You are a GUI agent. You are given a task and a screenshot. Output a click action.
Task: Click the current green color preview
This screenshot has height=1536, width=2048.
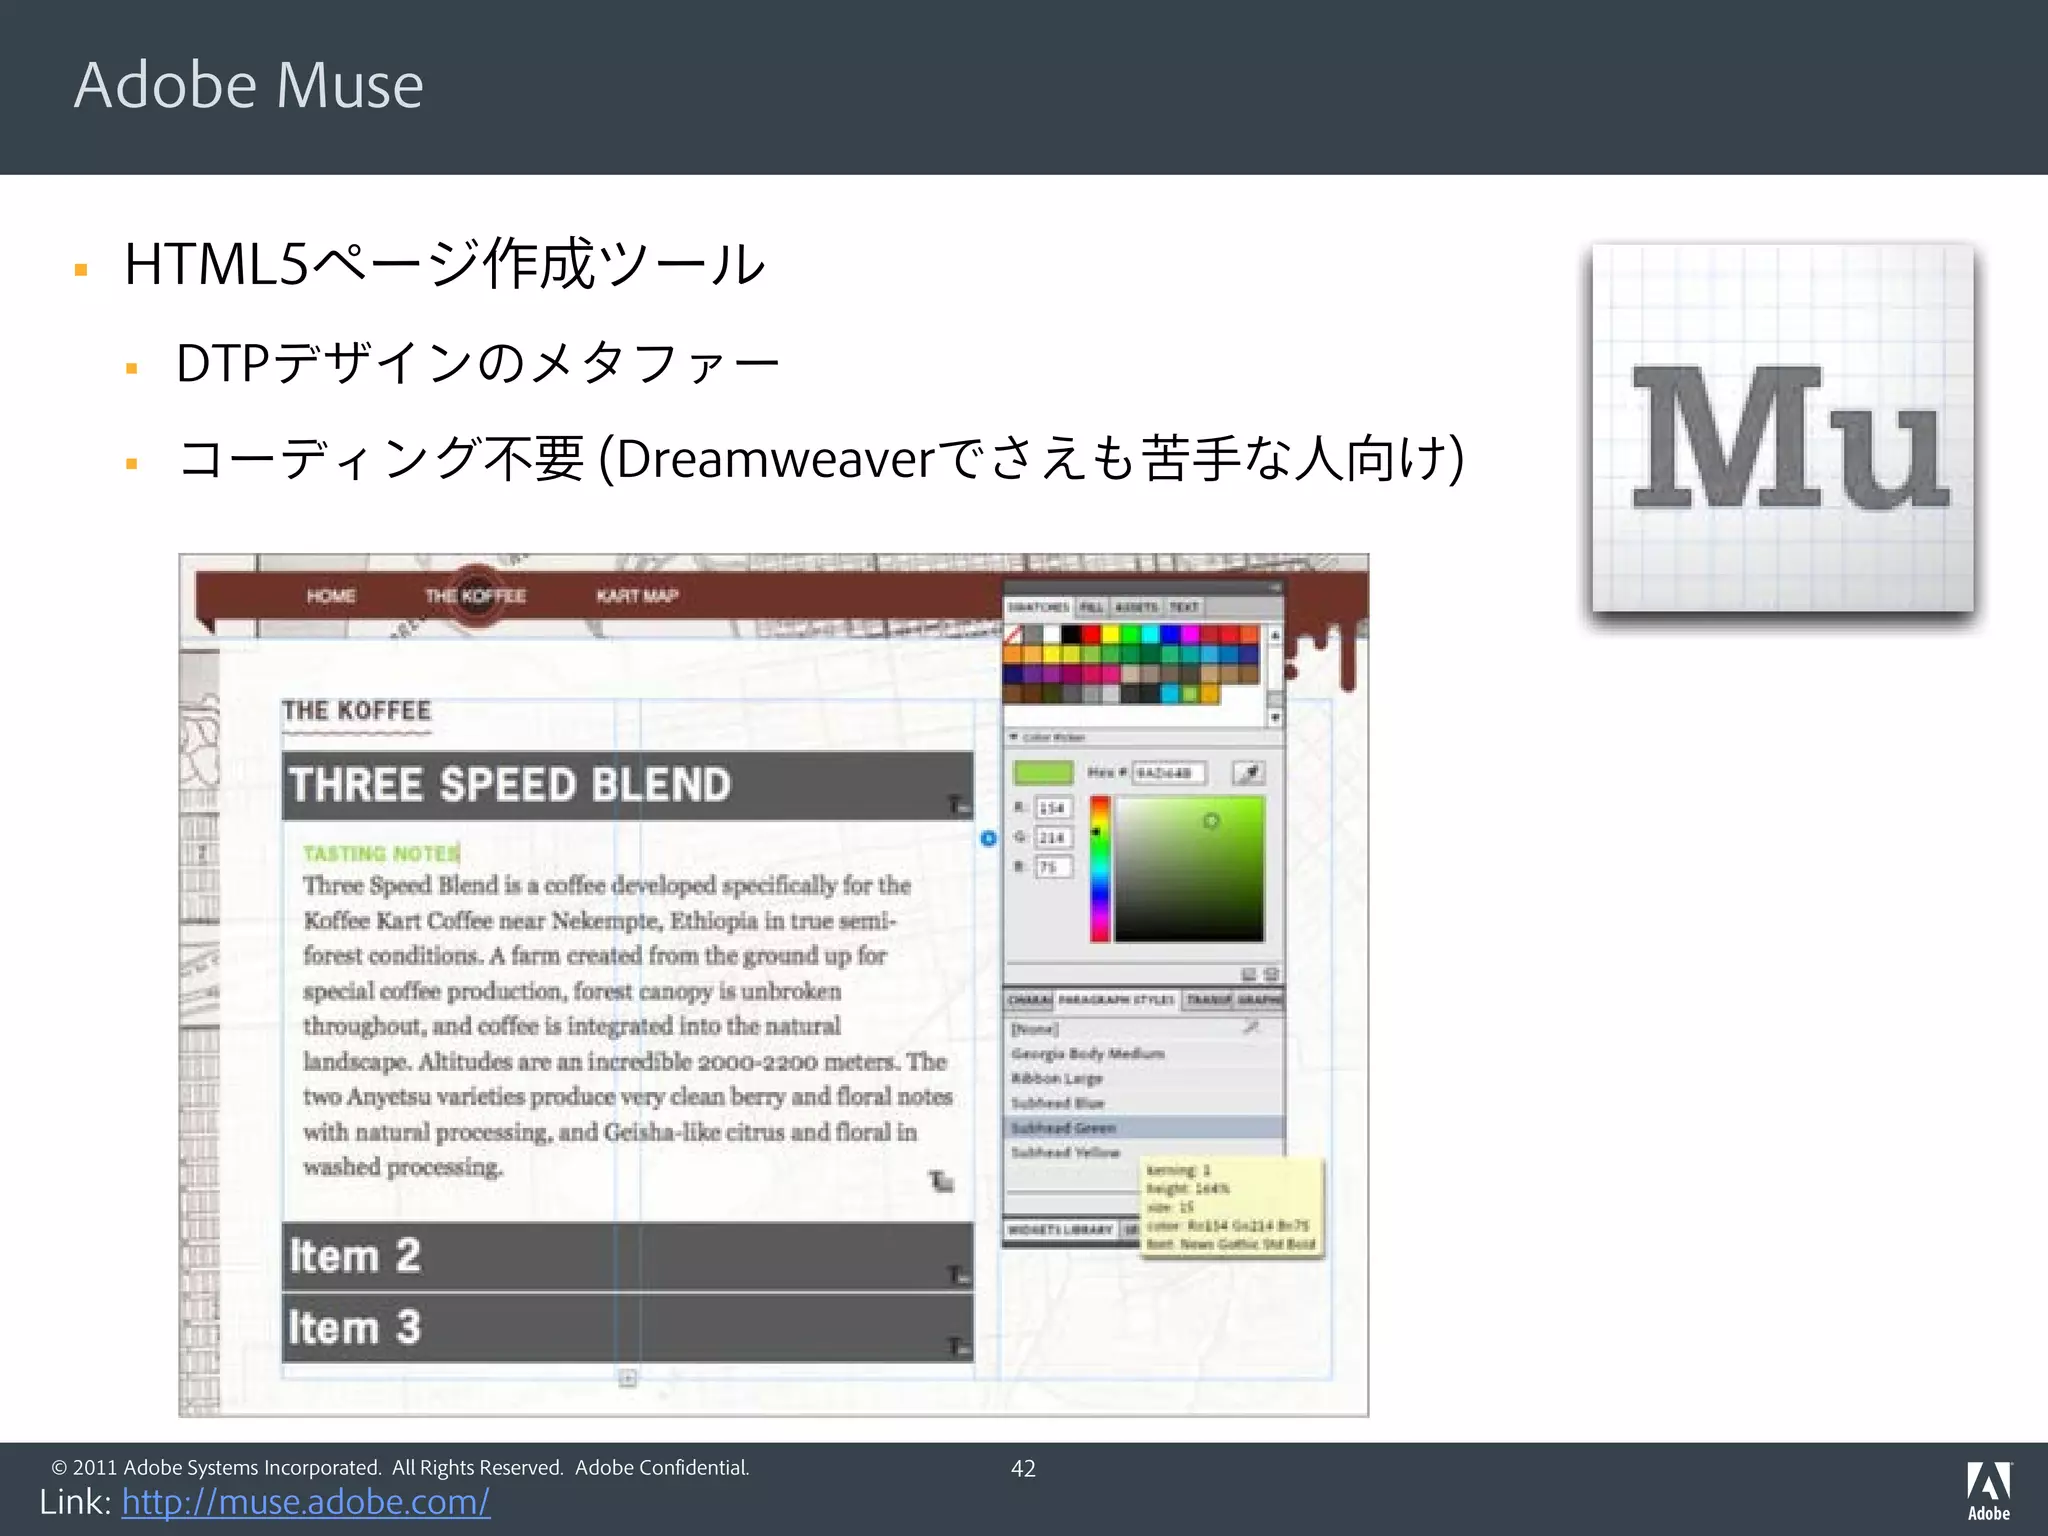[1043, 772]
